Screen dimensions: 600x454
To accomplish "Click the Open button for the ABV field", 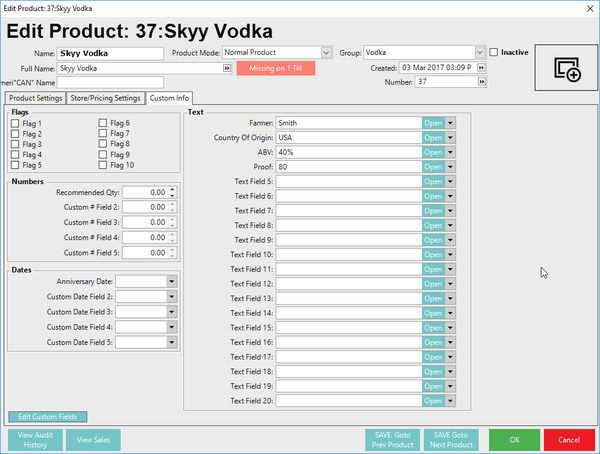I will (433, 152).
